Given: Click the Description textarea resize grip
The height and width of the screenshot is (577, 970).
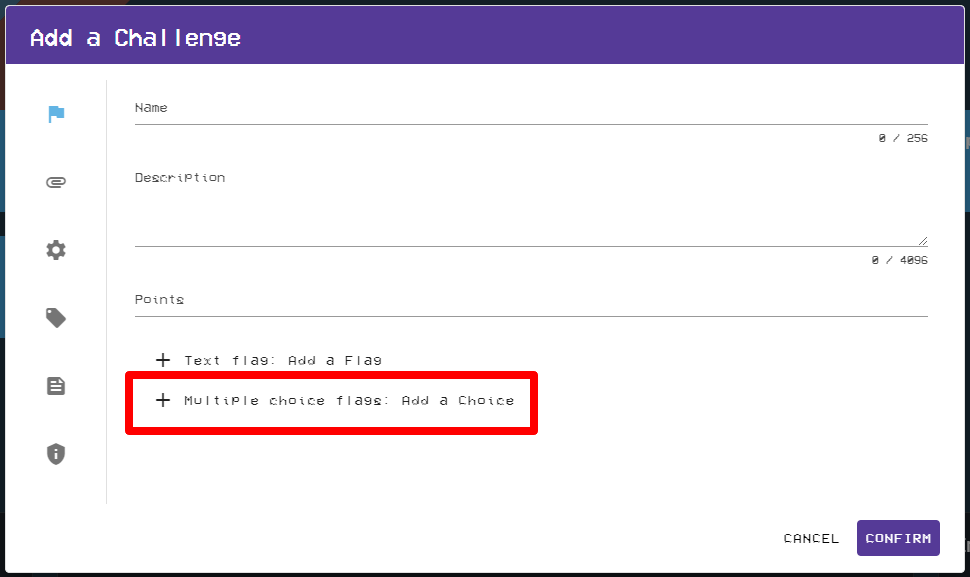Looking at the screenshot, I should click(x=923, y=239).
